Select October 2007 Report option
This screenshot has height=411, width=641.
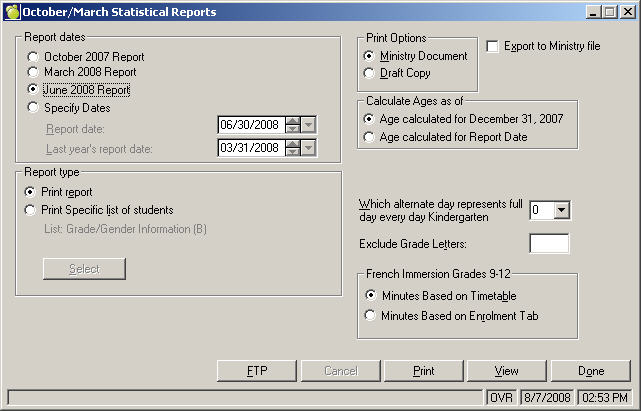pos(34,57)
